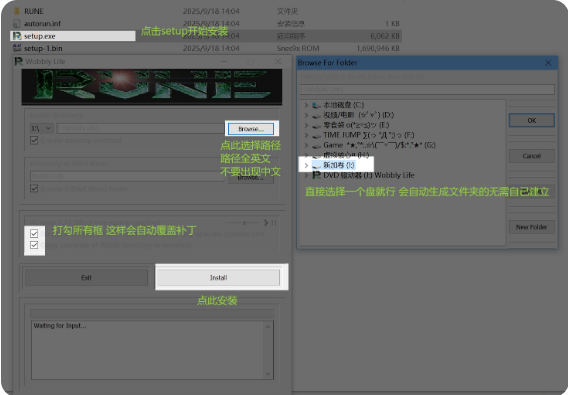Click the music volume slider
Screen dimensions: 568x395
click(242, 223)
